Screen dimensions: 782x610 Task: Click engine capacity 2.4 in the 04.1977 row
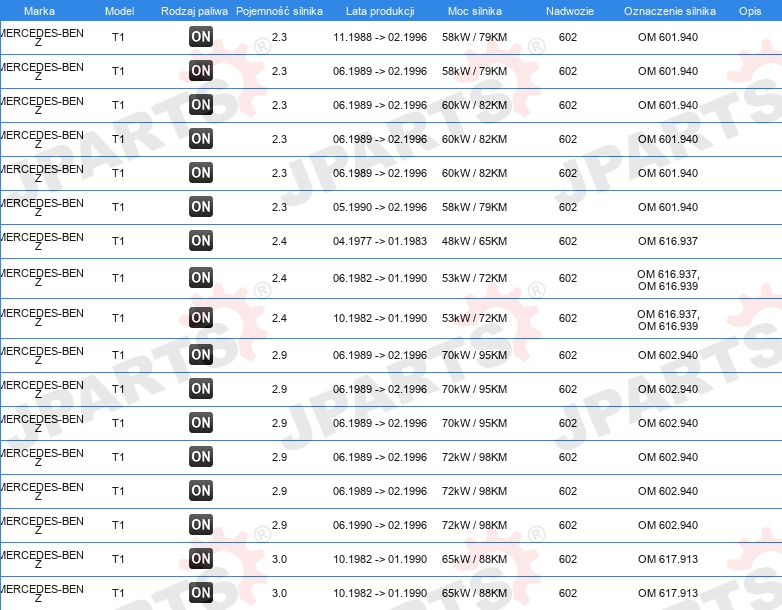279,241
